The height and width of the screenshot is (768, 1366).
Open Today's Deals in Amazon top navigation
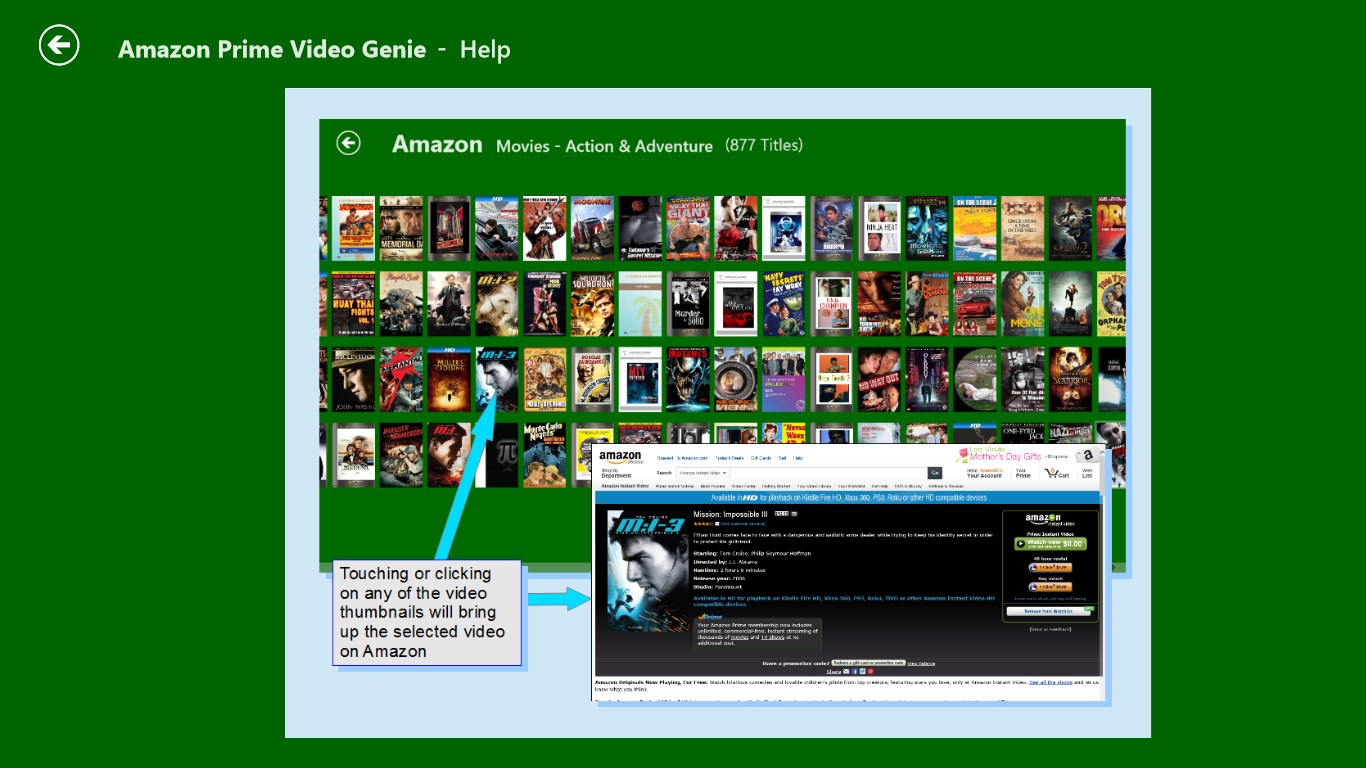[x=729, y=458]
